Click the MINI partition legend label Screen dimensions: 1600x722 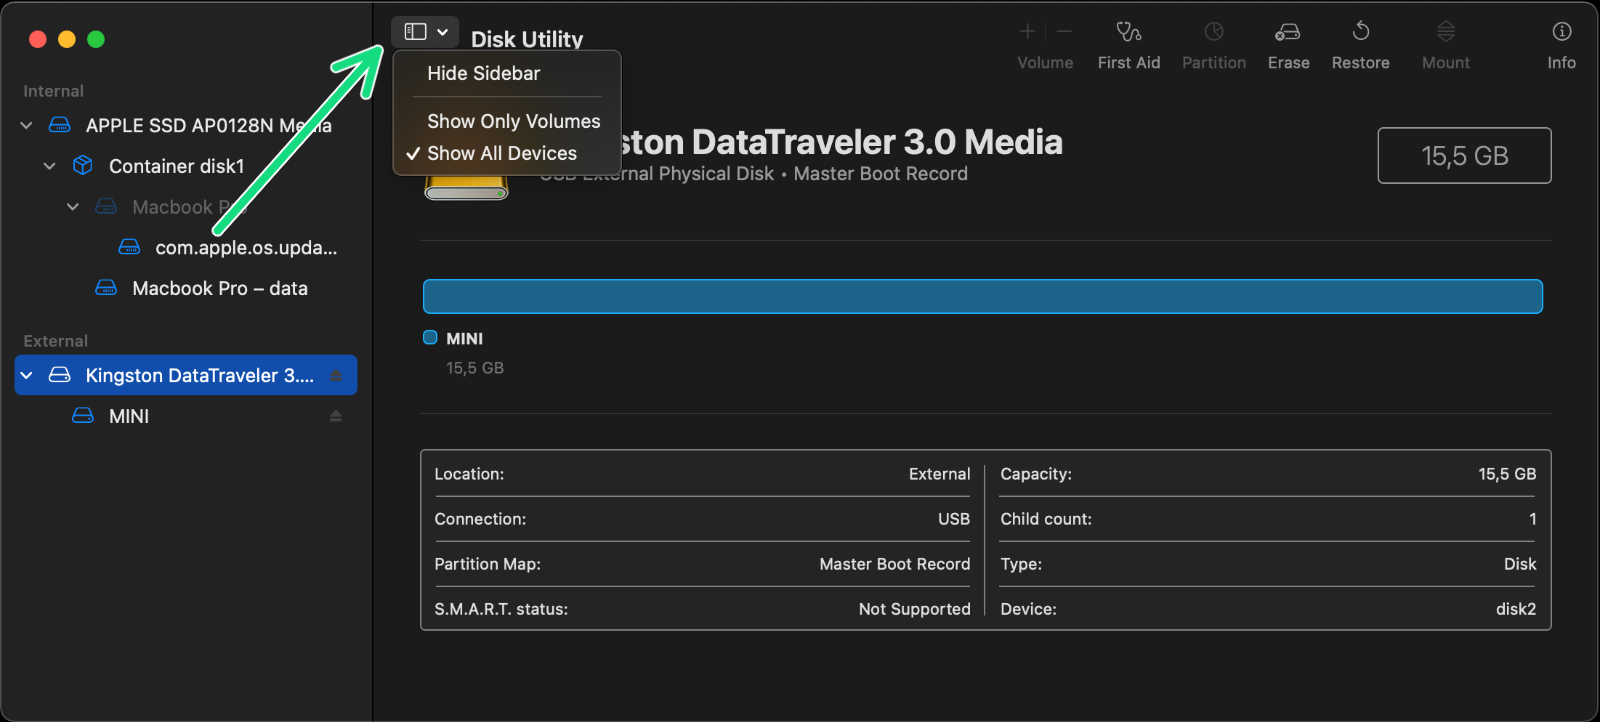point(464,339)
